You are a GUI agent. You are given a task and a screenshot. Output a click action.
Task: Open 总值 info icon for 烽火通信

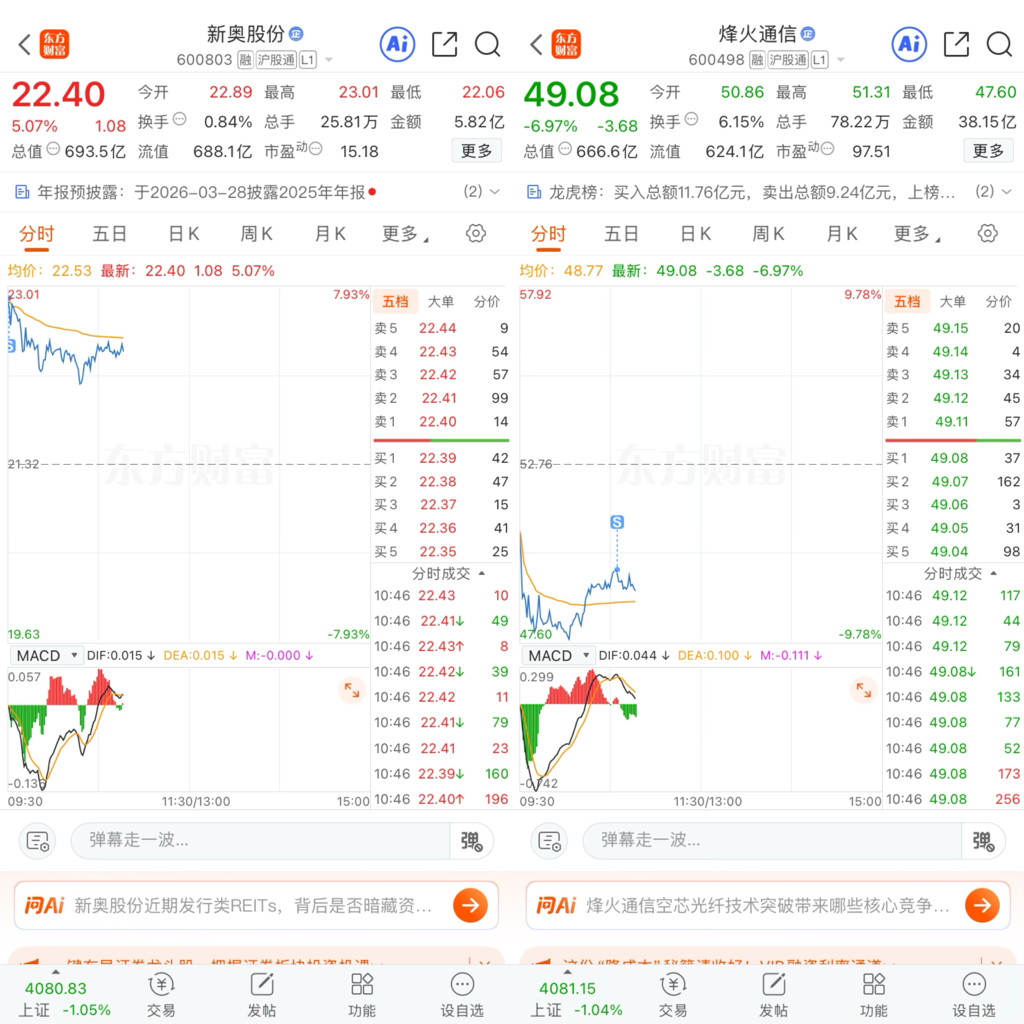pyautogui.click(x=566, y=149)
